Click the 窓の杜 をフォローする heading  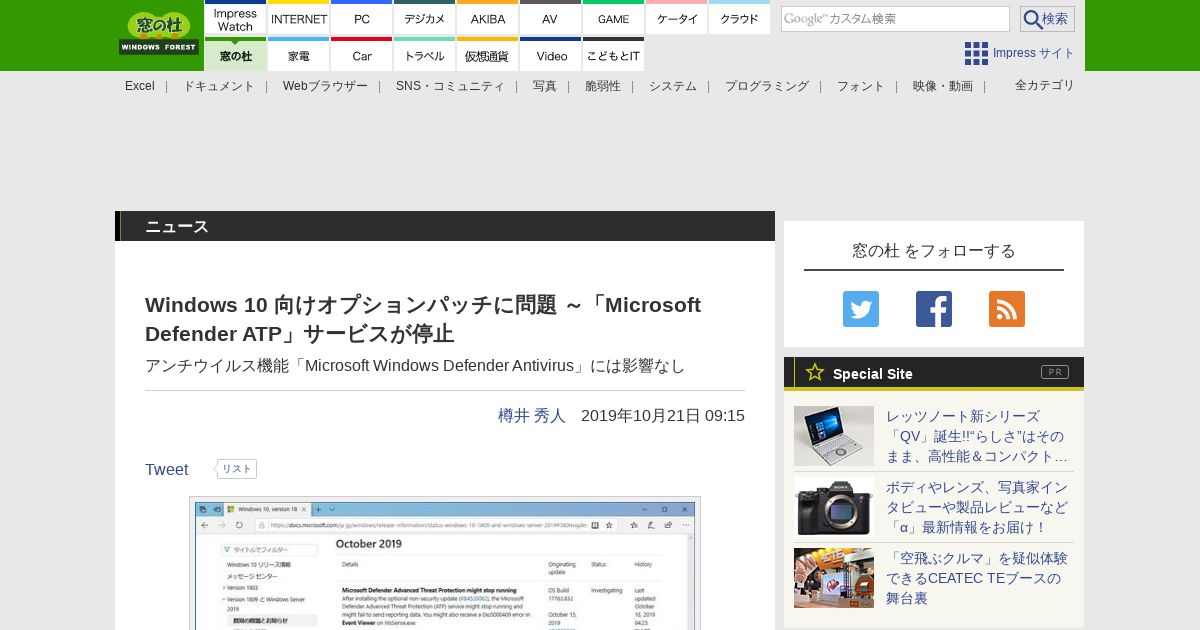(934, 250)
